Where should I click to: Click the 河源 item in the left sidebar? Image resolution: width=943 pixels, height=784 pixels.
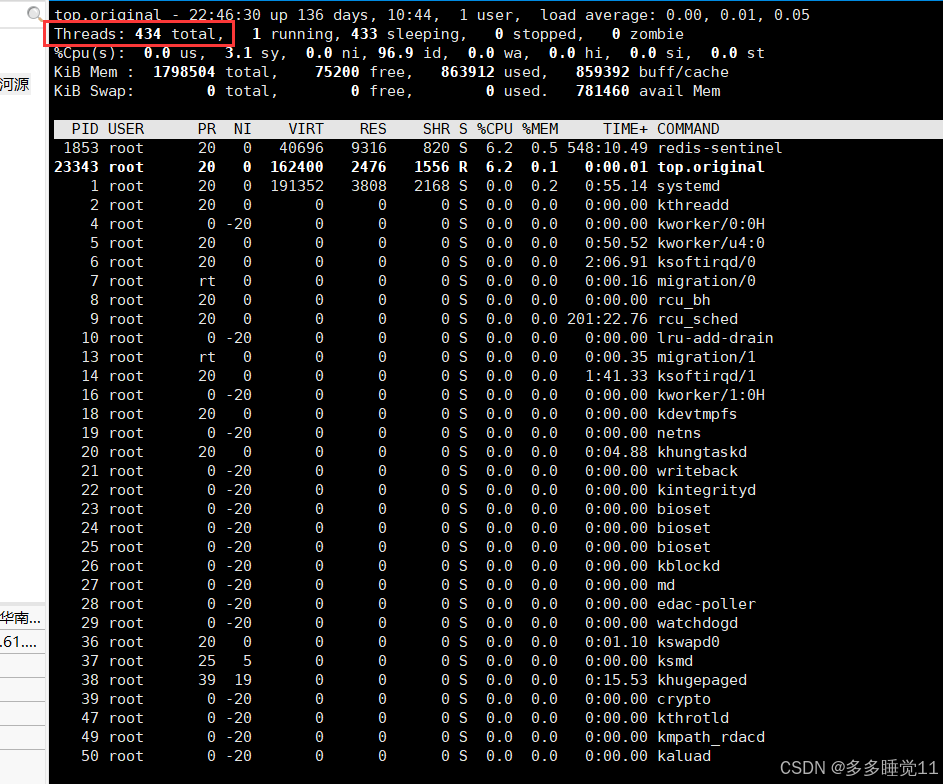click(15, 85)
